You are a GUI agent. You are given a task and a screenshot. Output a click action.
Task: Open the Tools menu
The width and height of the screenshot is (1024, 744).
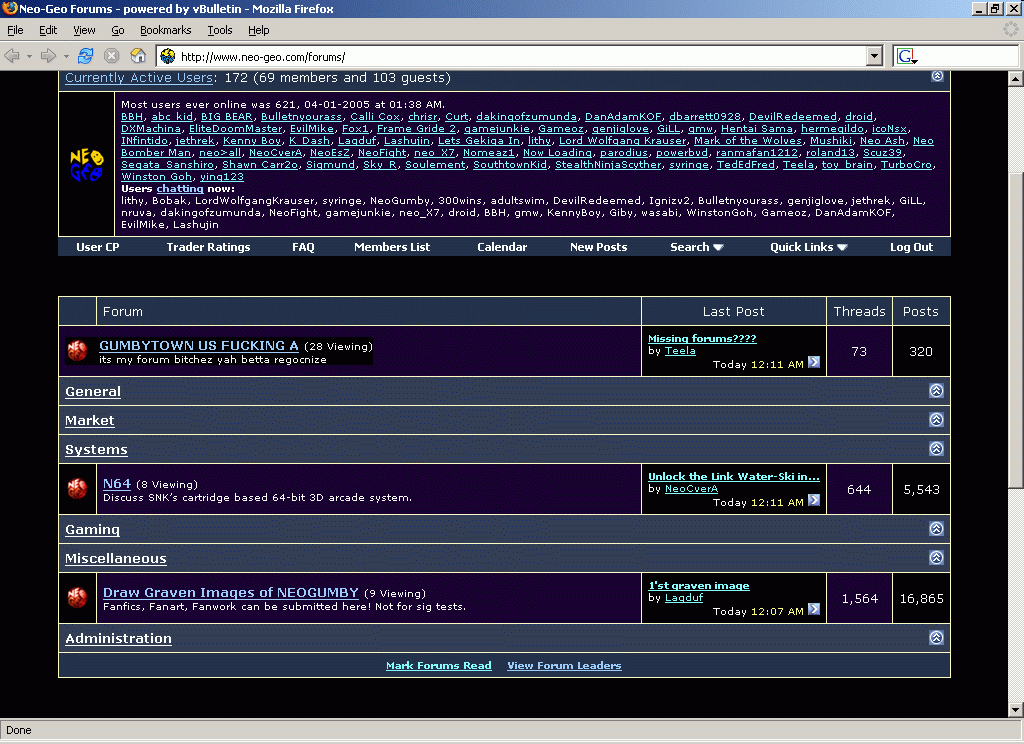coord(219,31)
